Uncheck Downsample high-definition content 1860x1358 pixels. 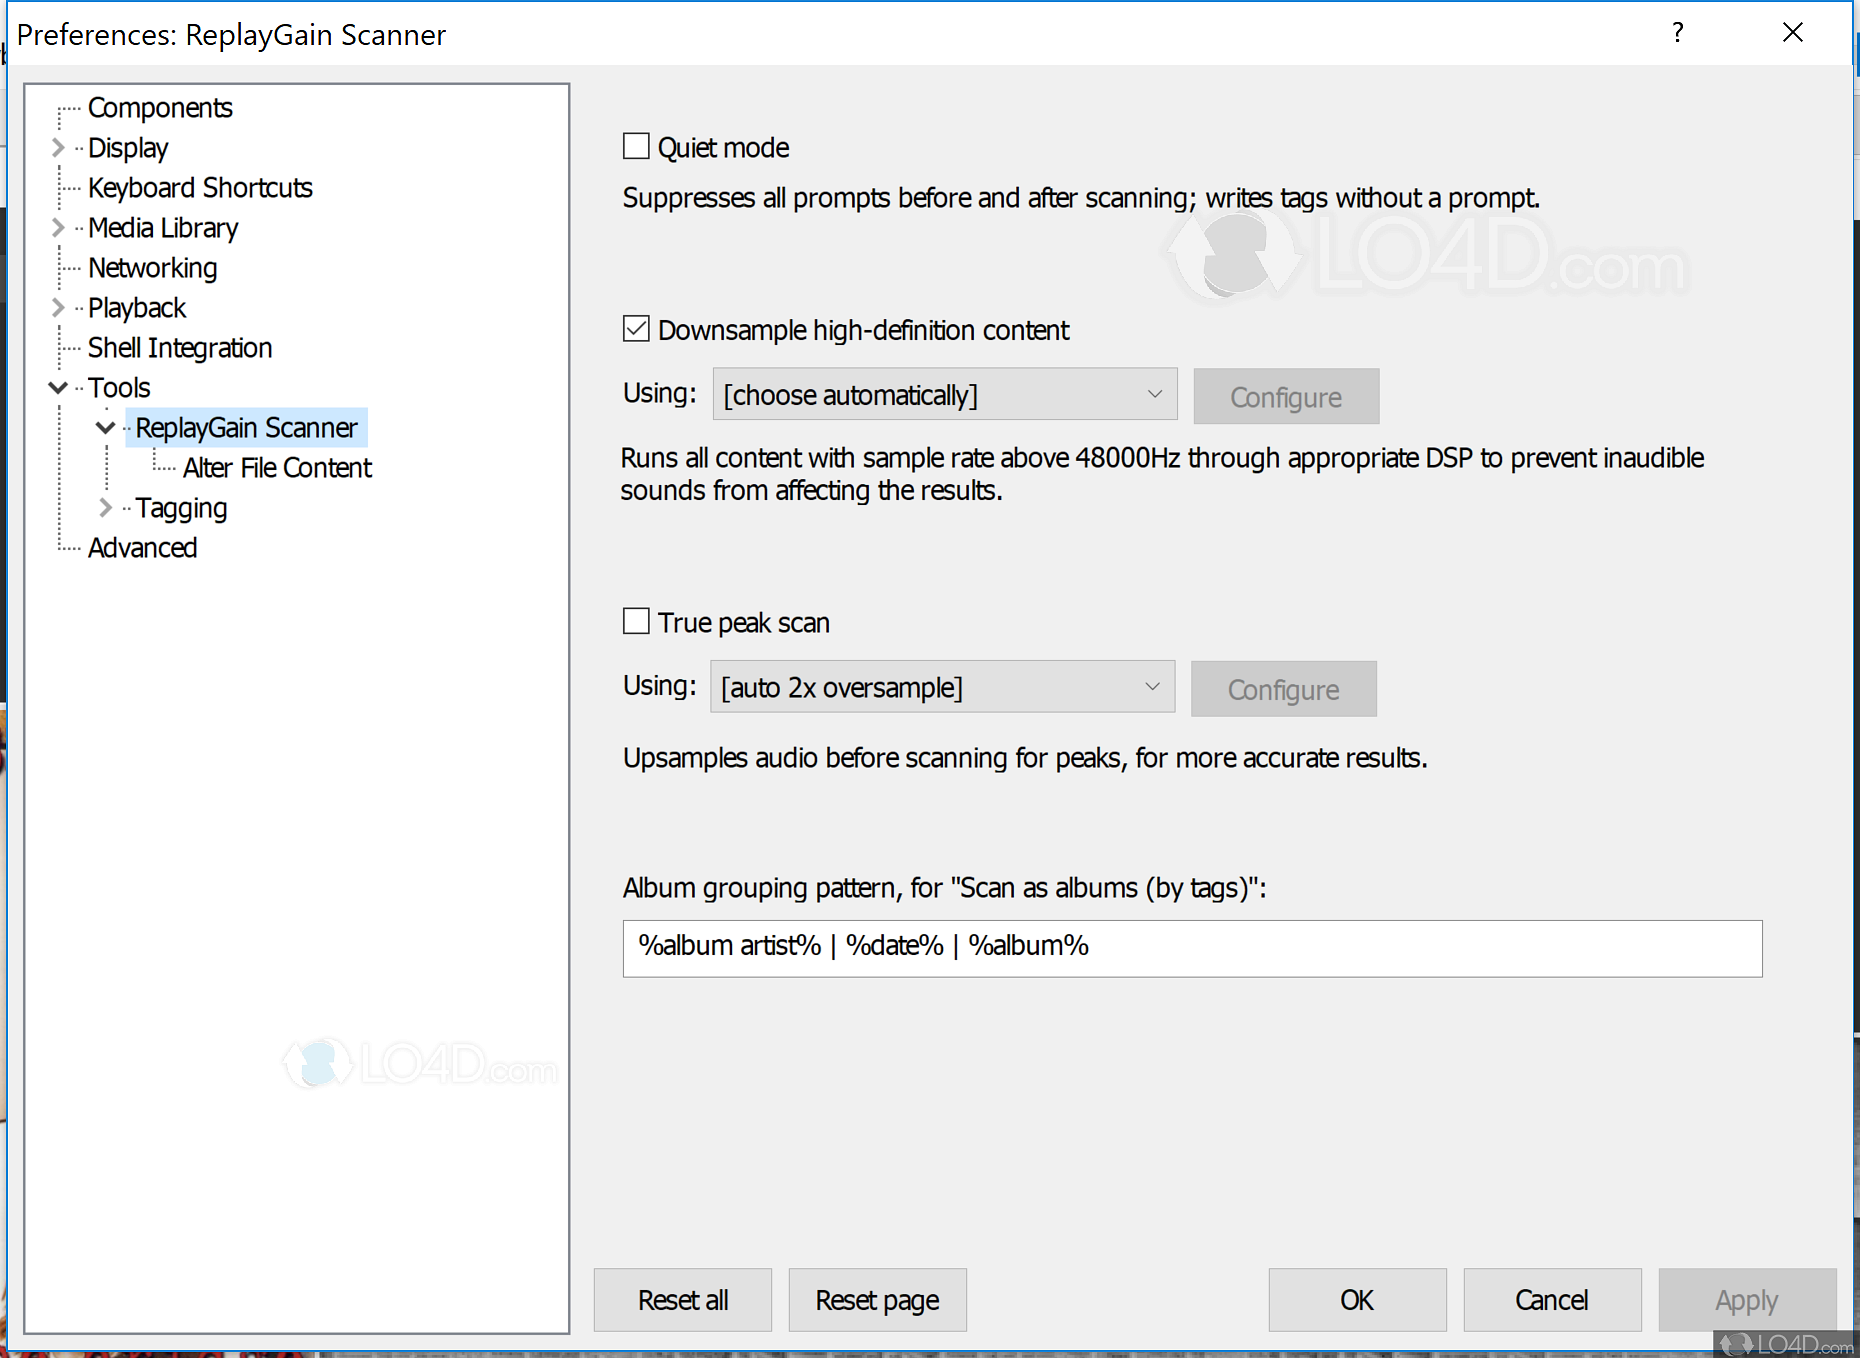pyautogui.click(x=636, y=329)
